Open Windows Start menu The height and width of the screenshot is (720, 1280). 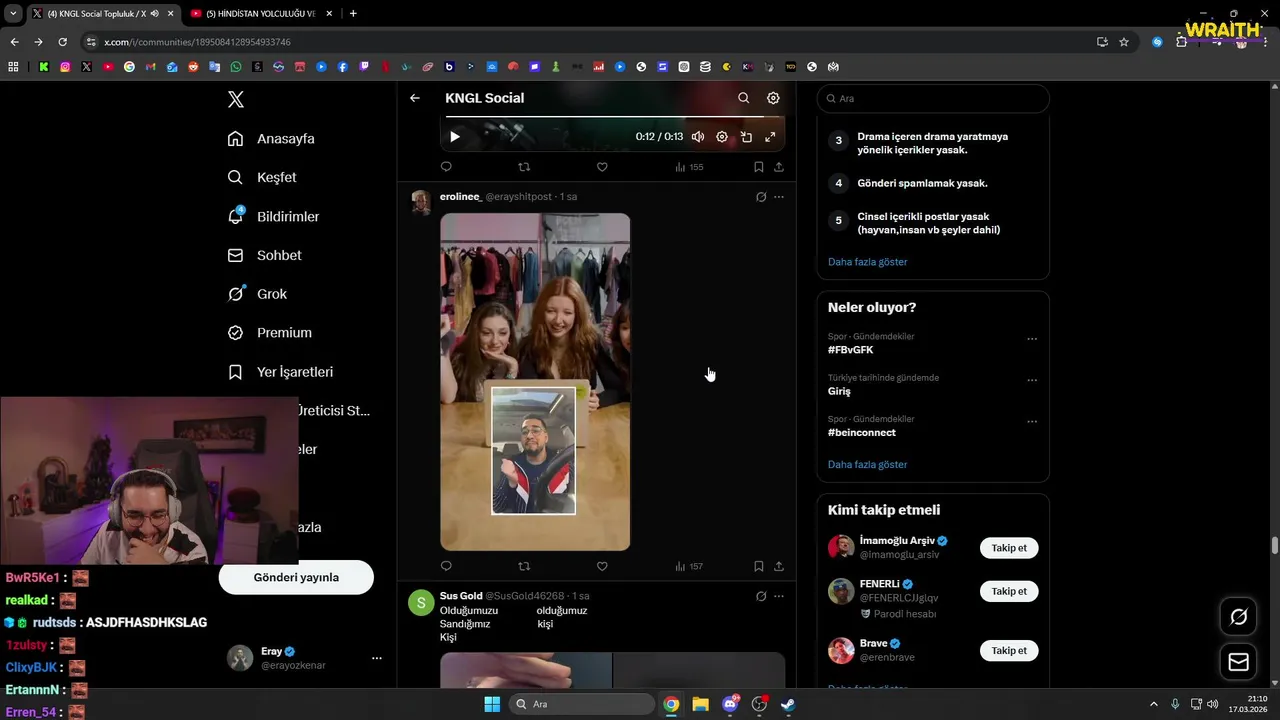[492, 704]
